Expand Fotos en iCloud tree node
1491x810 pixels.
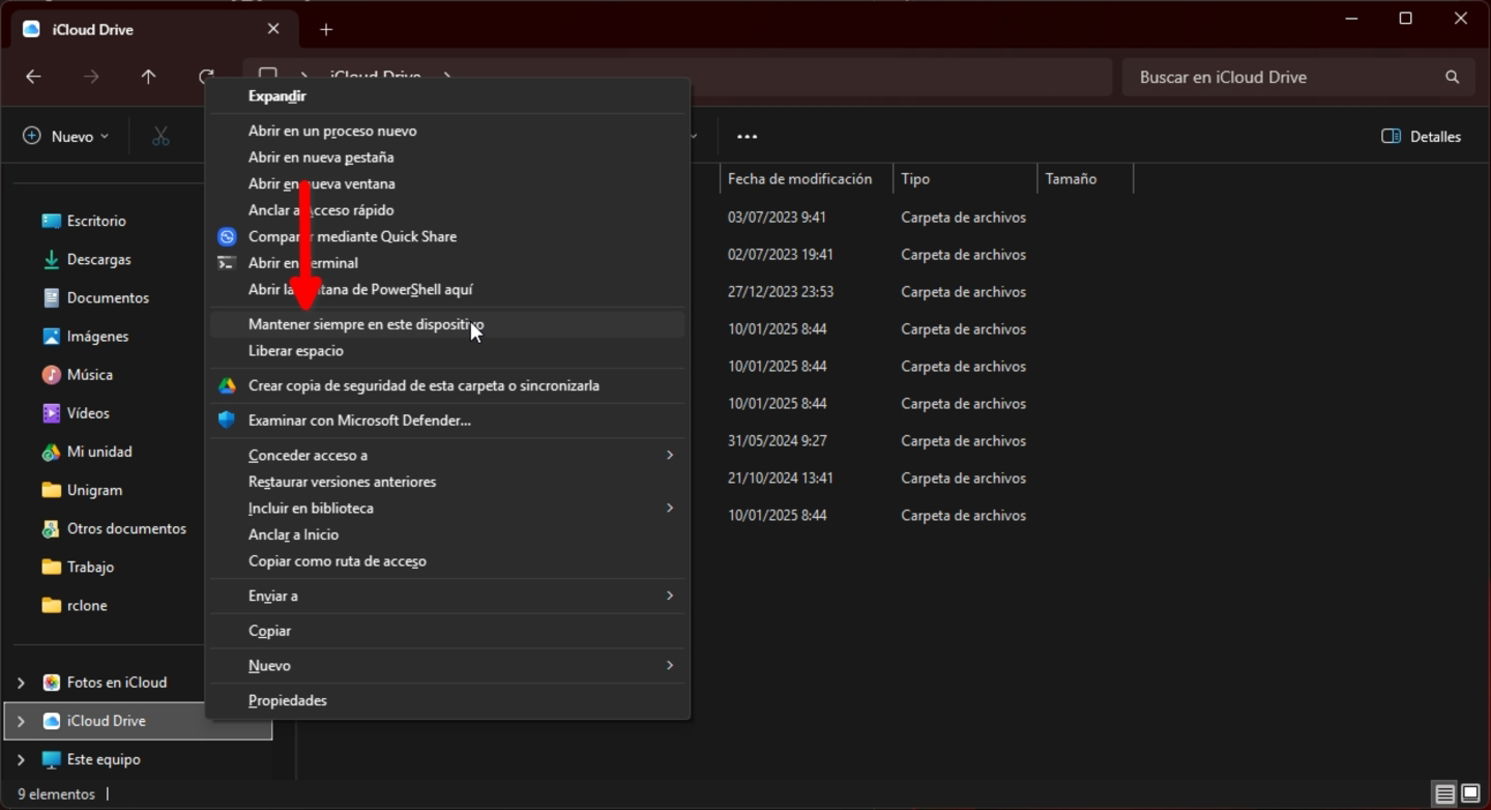click(x=21, y=683)
